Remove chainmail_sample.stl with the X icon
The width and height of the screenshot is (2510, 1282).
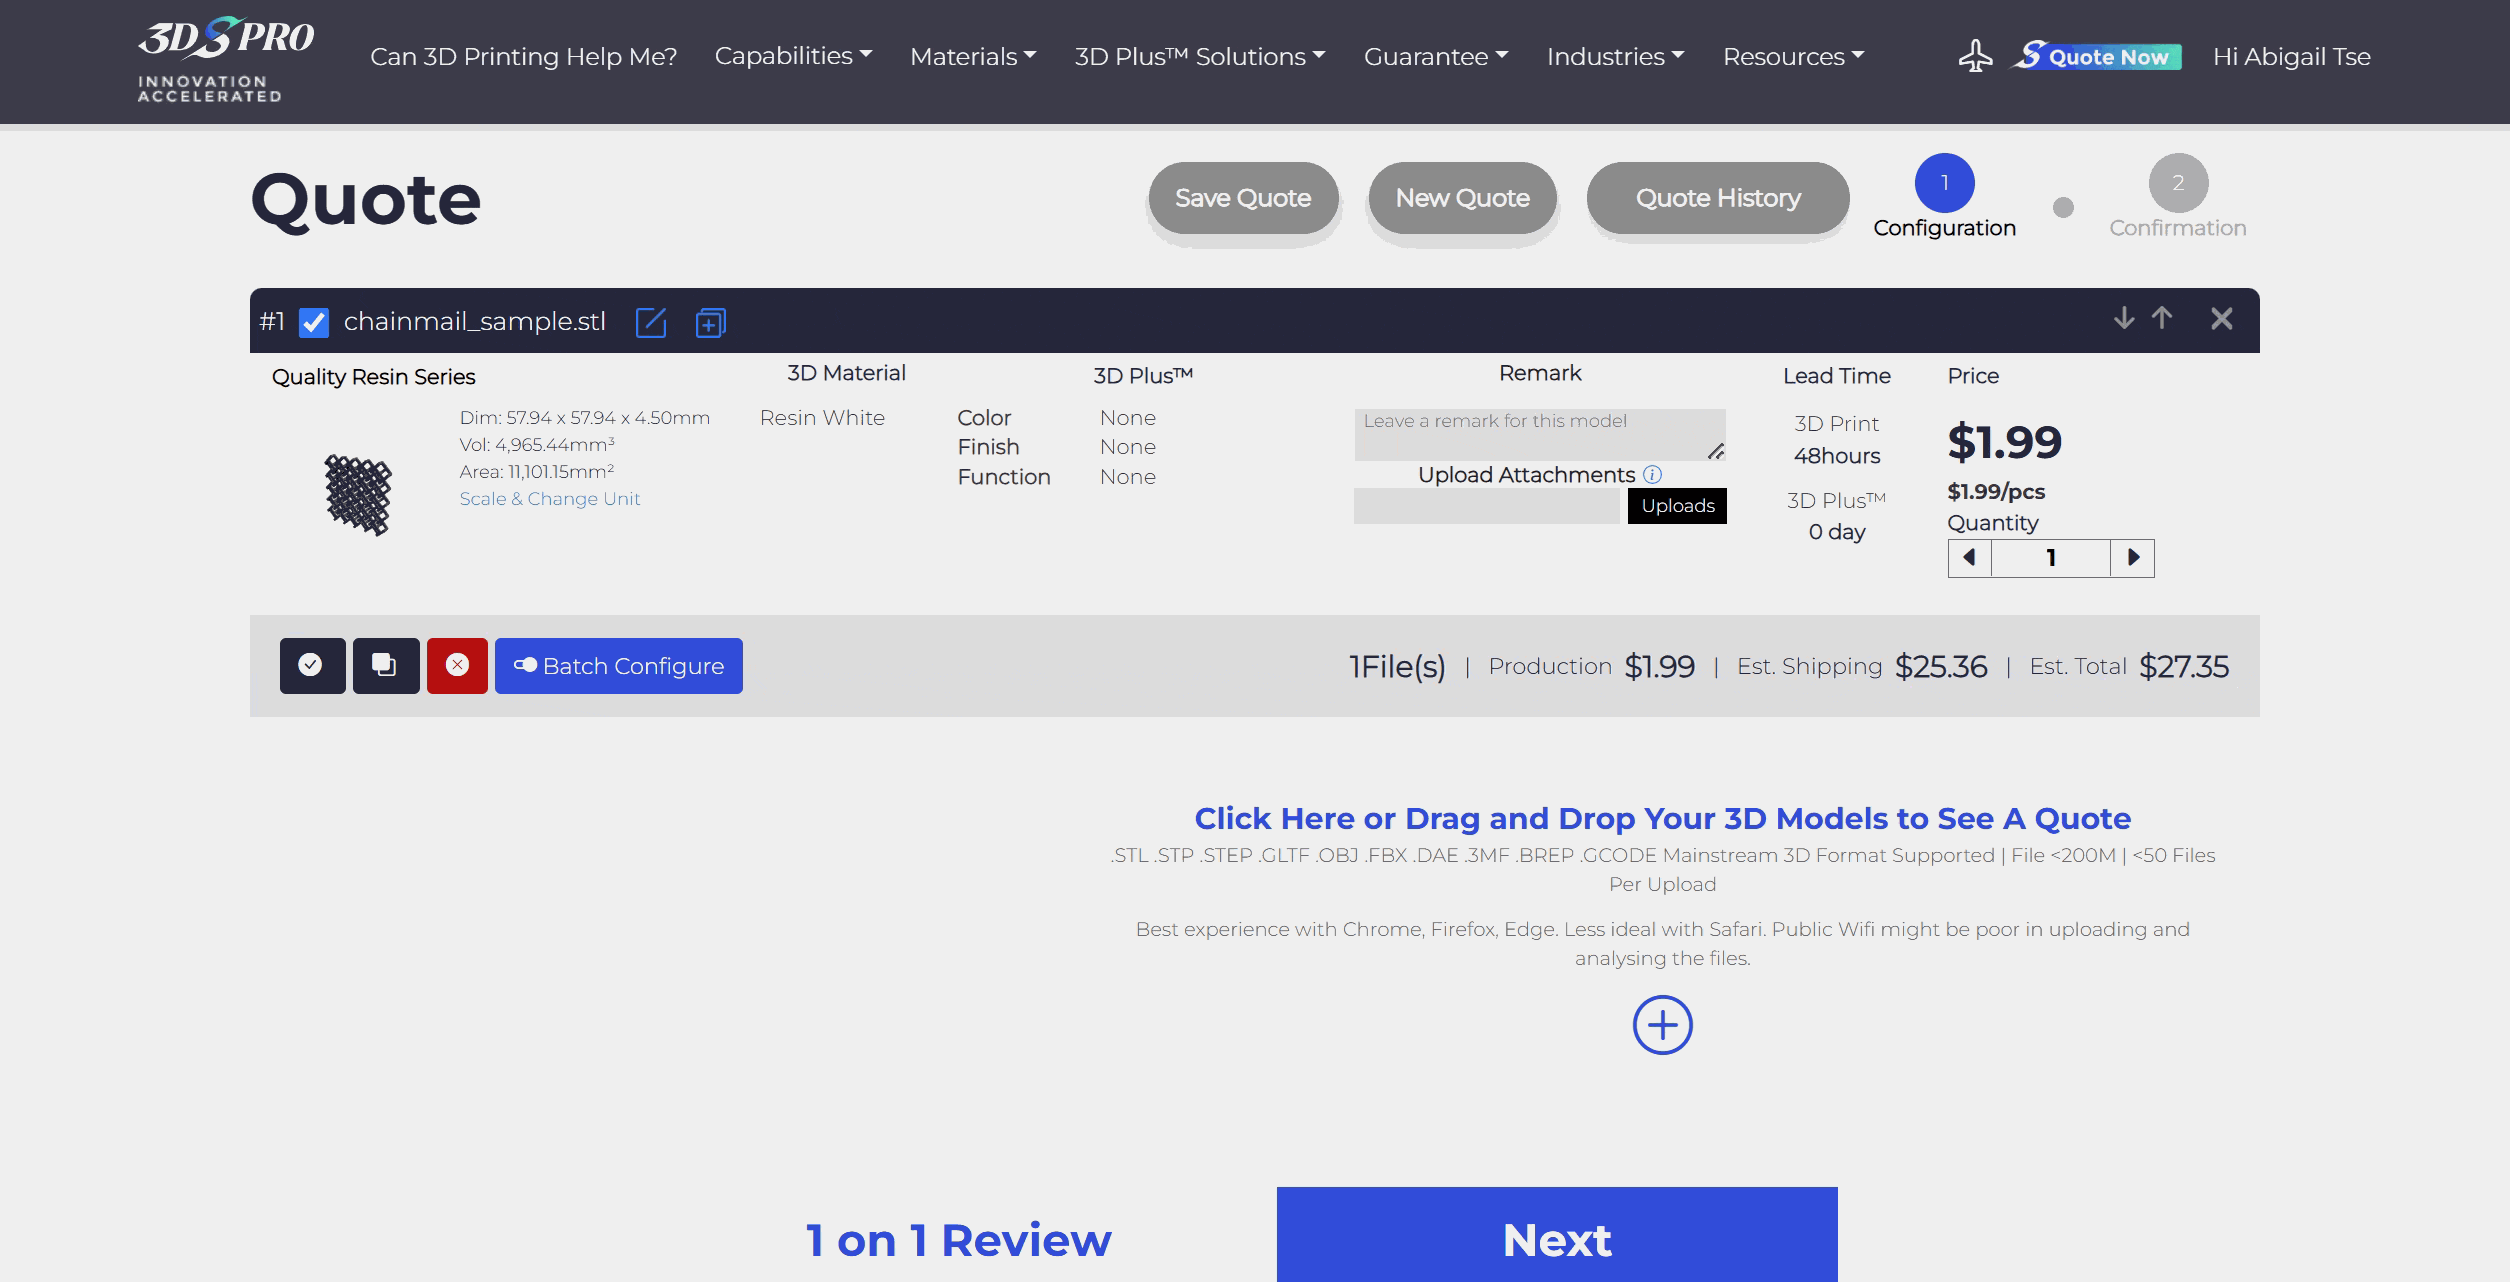[x=2222, y=318]
